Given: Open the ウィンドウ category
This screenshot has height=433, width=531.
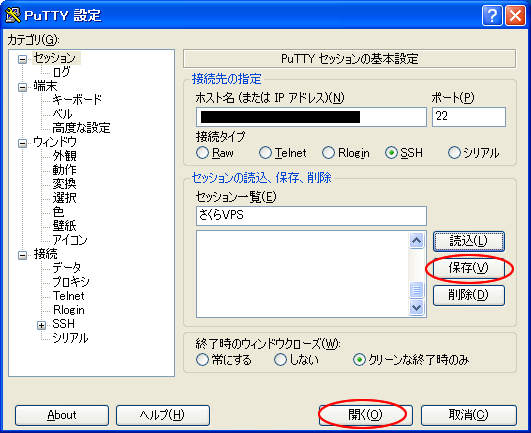Looking at the screenshot, I should (x=55, y=142).
